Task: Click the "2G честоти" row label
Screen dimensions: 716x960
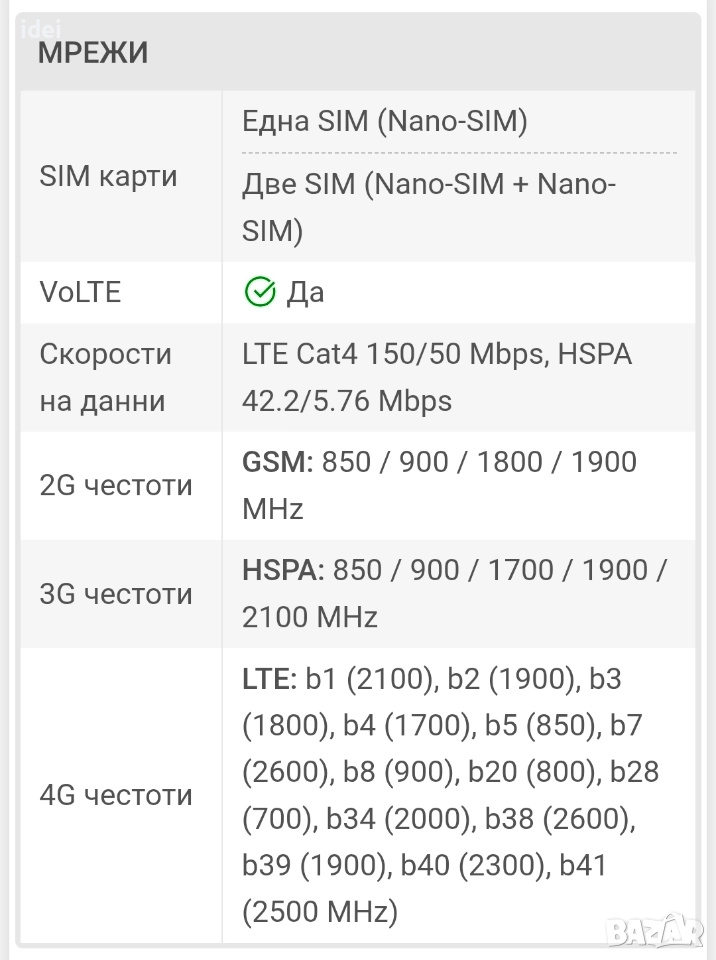Action: [x=115, y=486]
